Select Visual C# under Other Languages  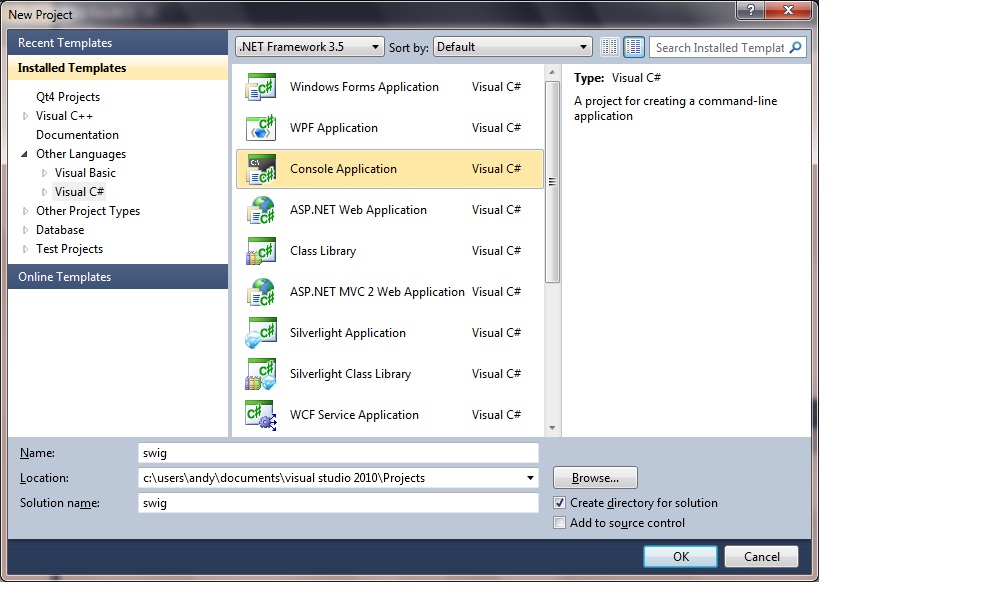pos(80,192)
